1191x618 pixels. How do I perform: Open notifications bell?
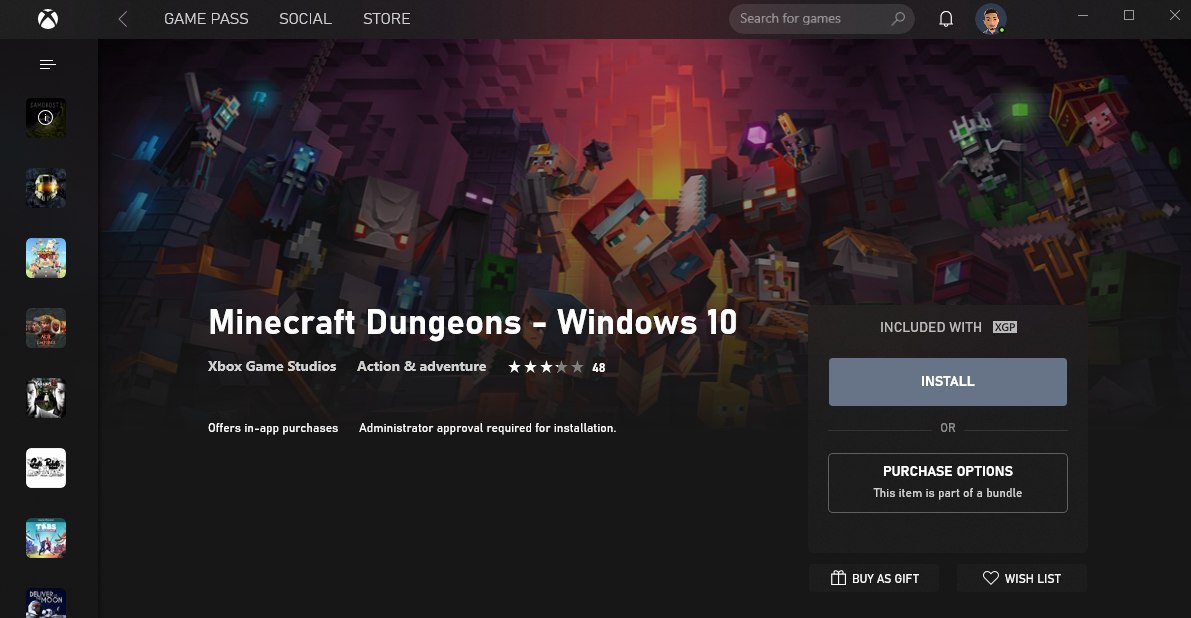pos(946,19)
